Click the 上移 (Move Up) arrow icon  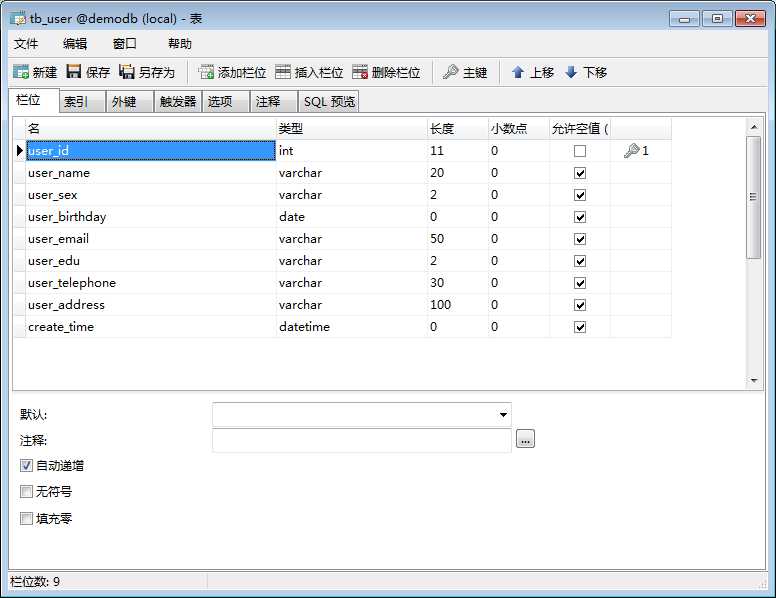click(x=518, y=72)
